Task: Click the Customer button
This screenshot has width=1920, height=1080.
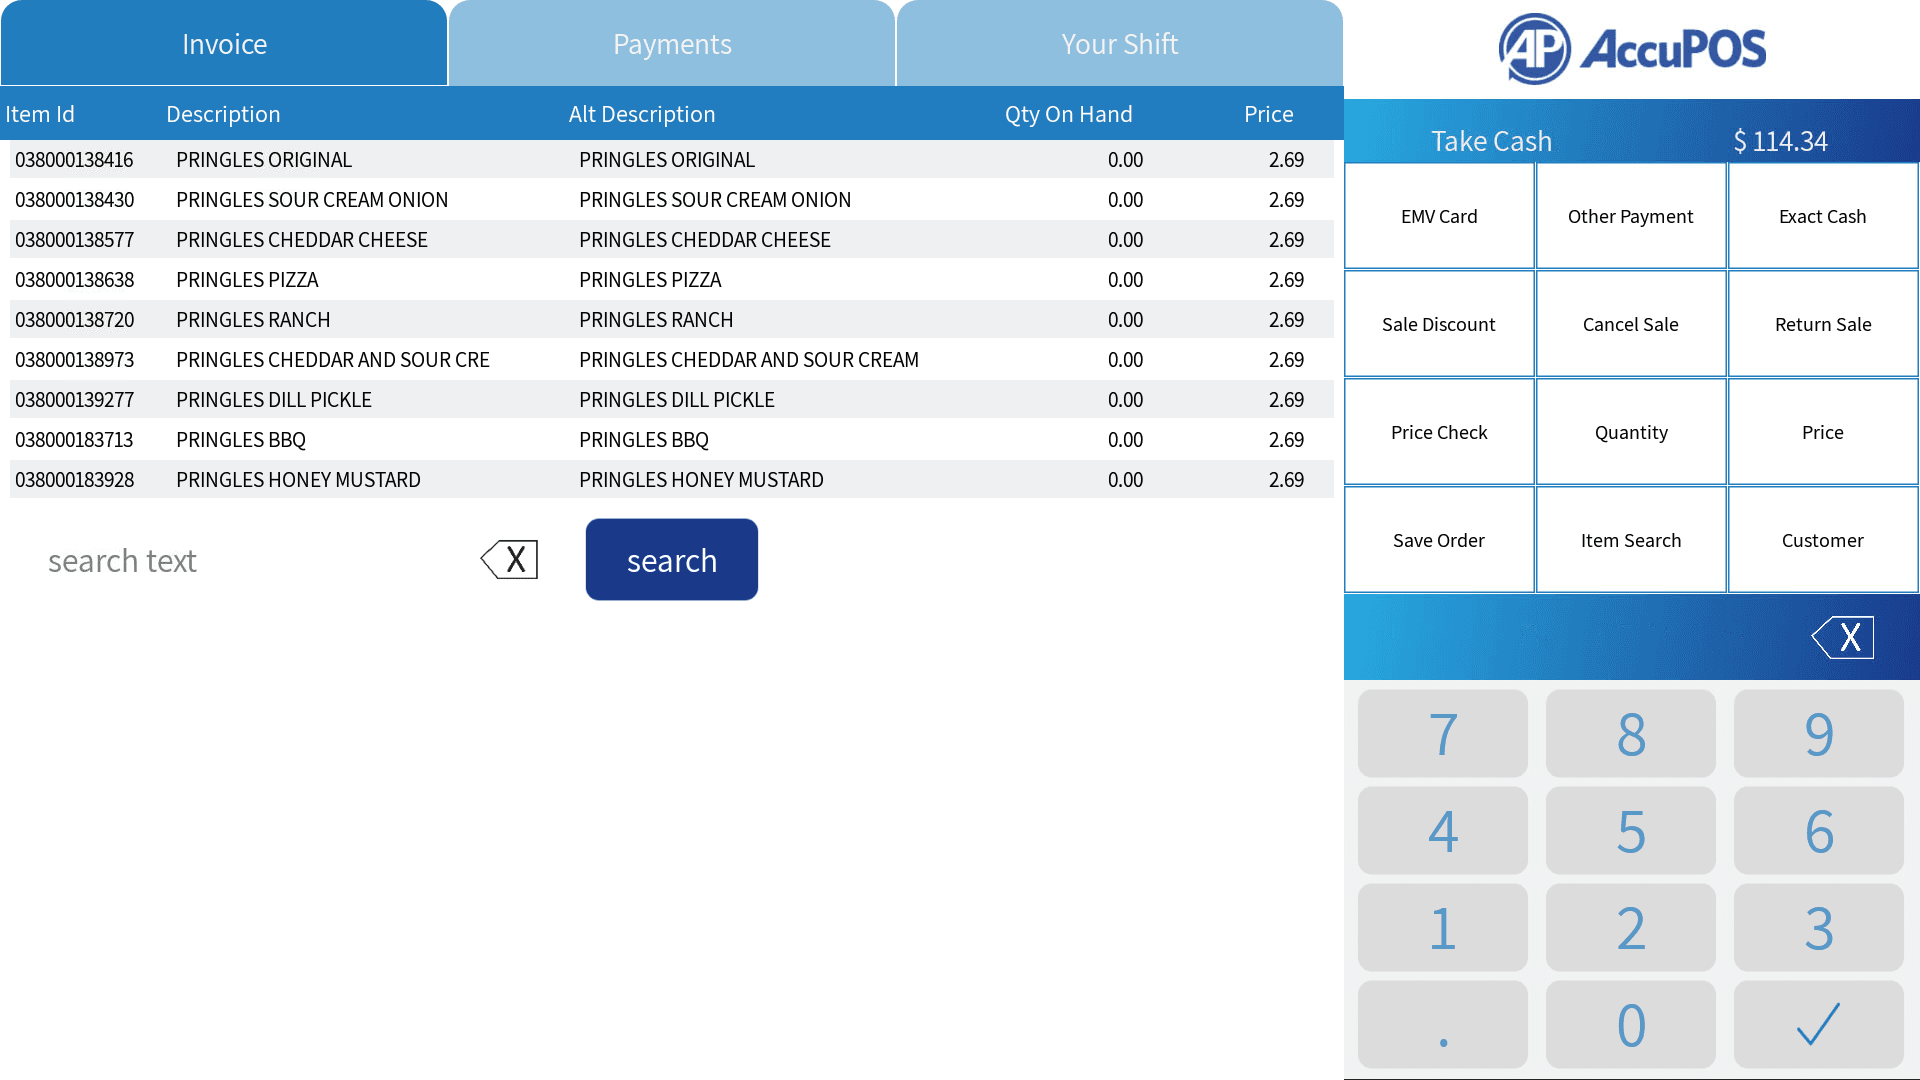Action: (x=1821, y=539)
